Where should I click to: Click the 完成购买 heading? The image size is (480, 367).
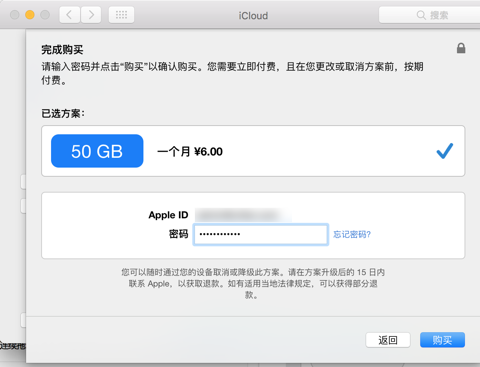click(62, 50)
